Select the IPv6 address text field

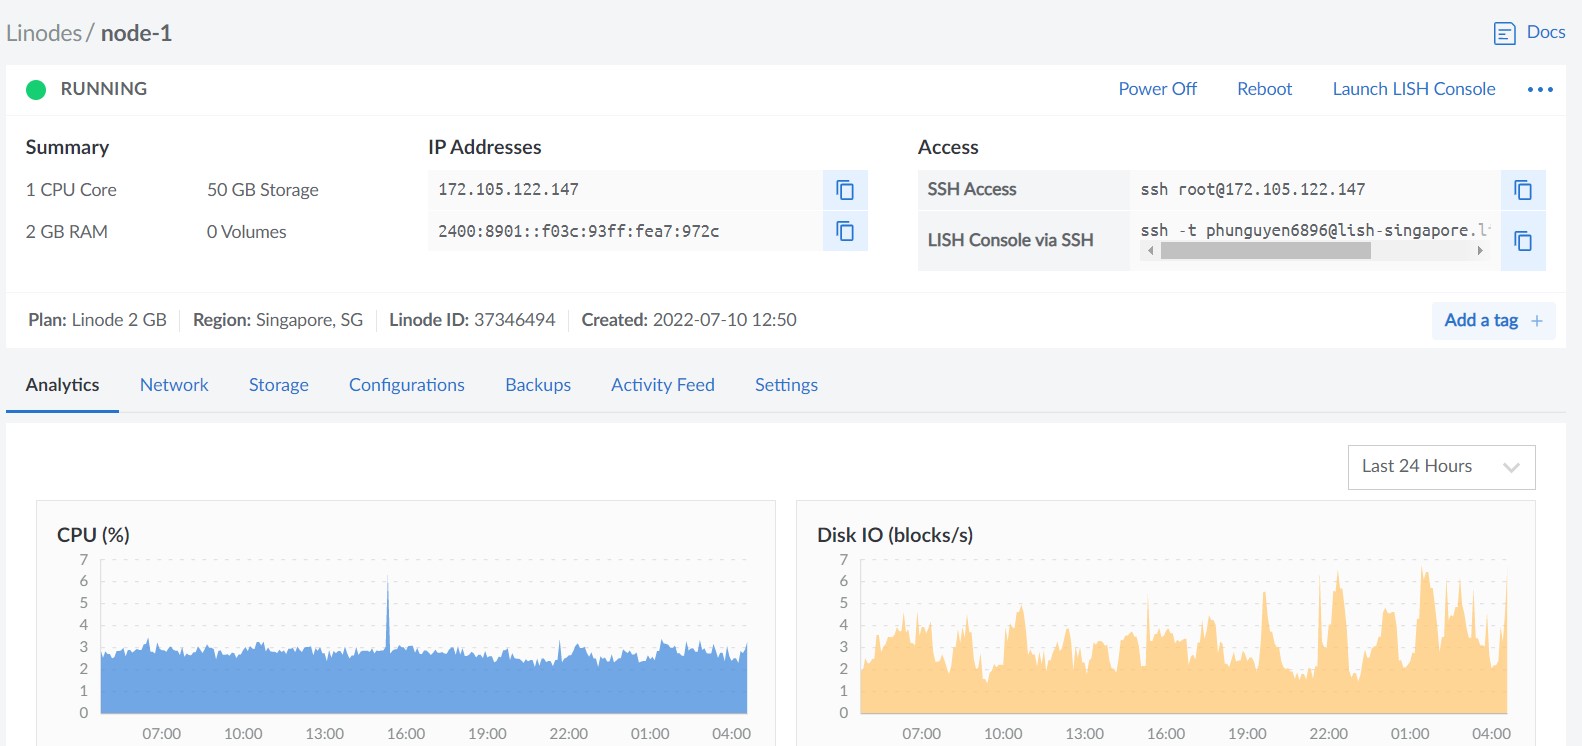pyautogui.click(x=625, y=231)
